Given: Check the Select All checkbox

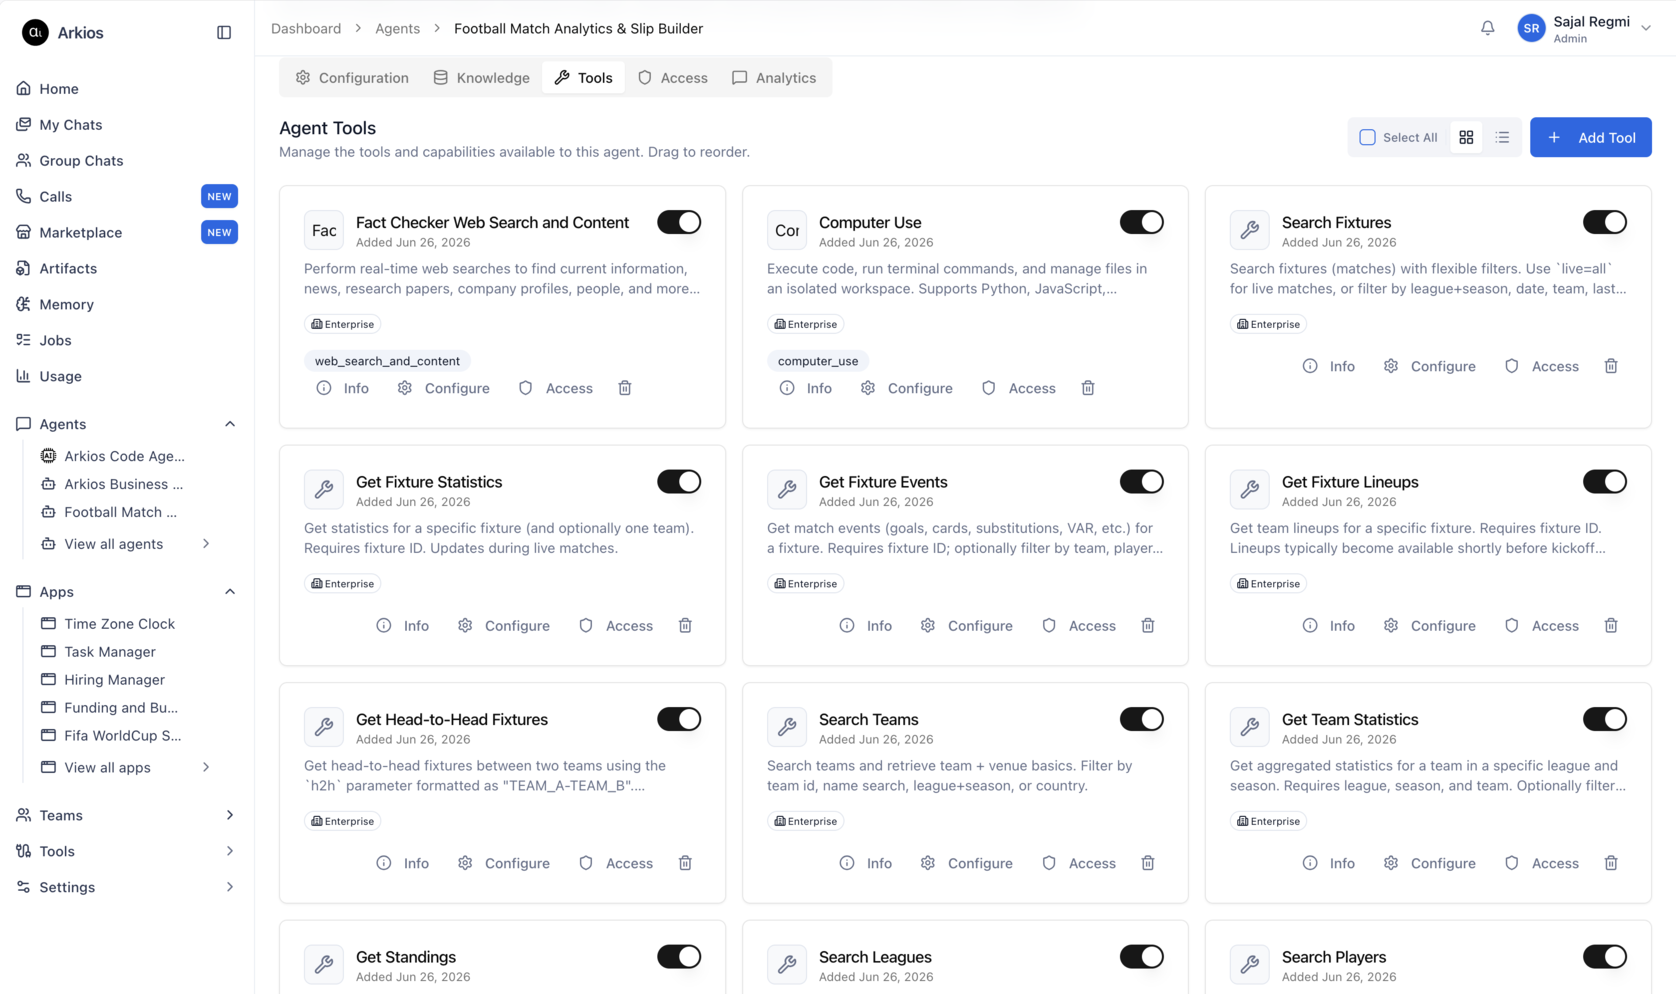Looking at the screenshot, I should [x=1367, y=138].
